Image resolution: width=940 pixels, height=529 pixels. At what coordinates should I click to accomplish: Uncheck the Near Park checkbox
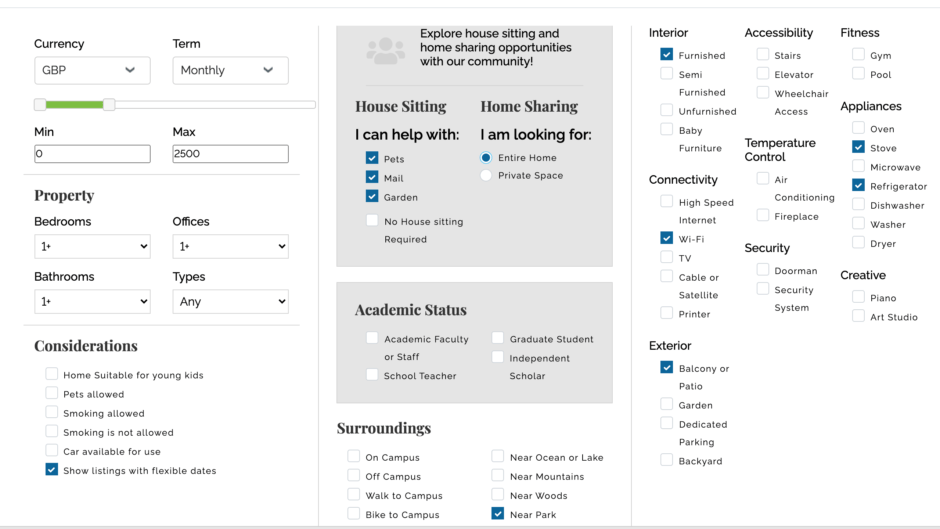pyautogui.click(x=497, y=513)
